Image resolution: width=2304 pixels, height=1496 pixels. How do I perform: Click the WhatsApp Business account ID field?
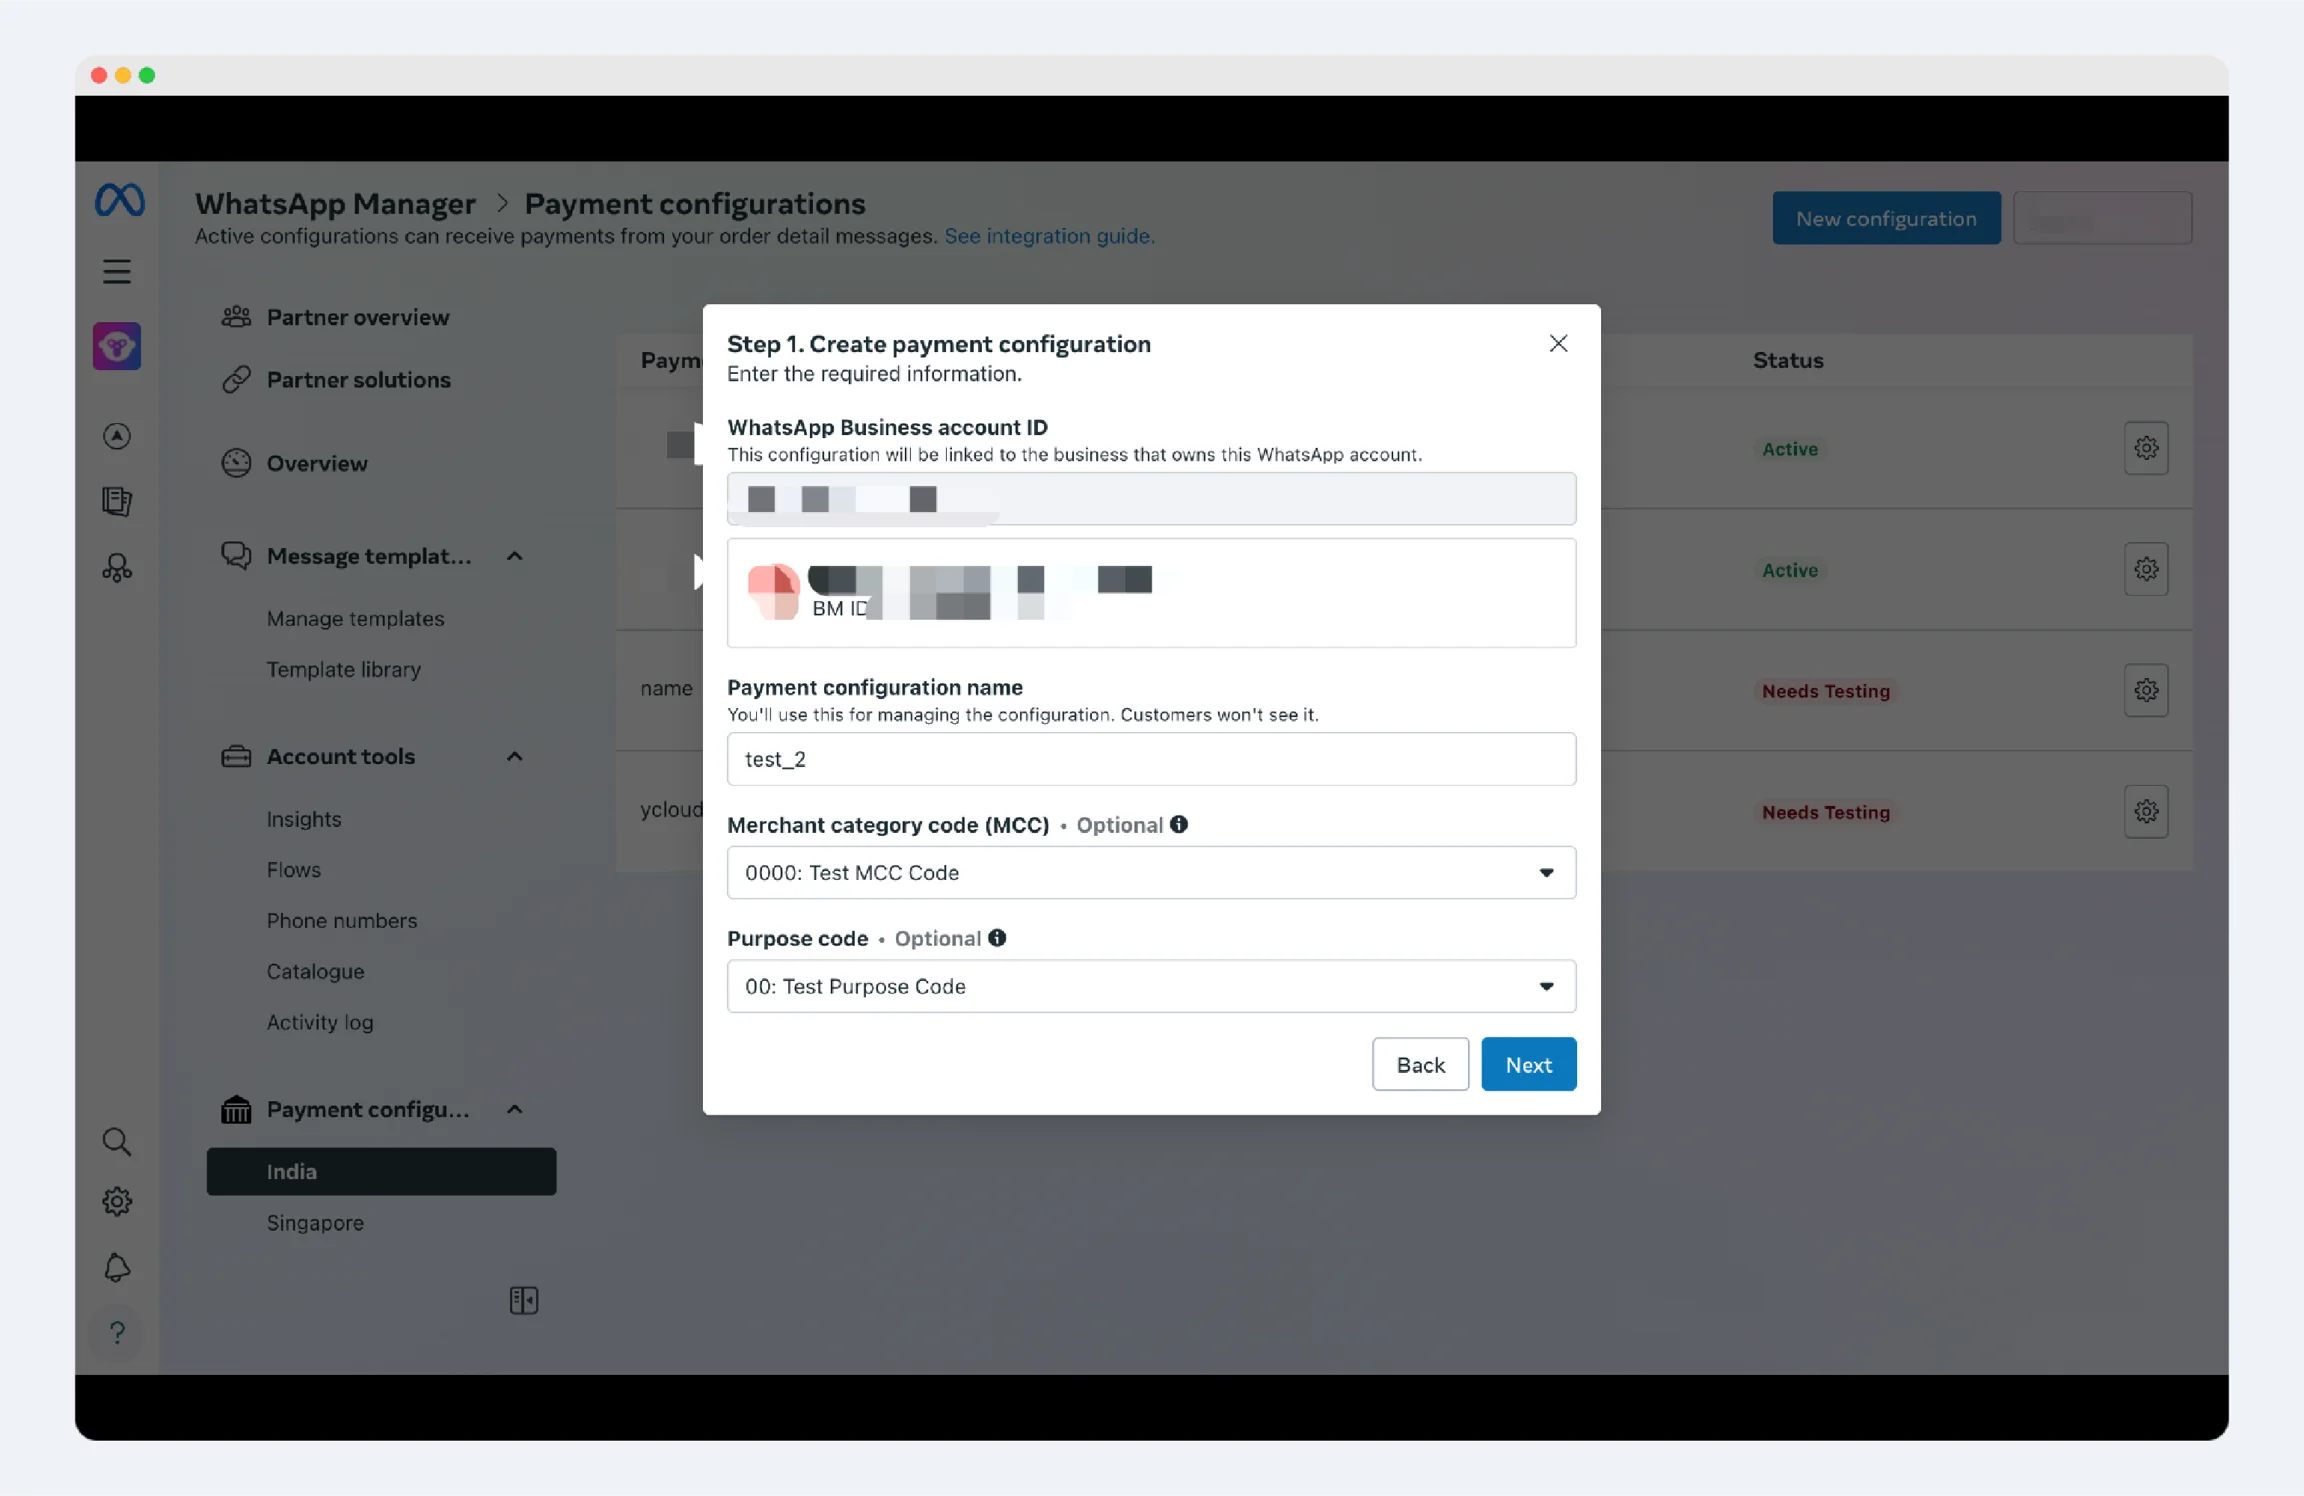pos(1151,498)
